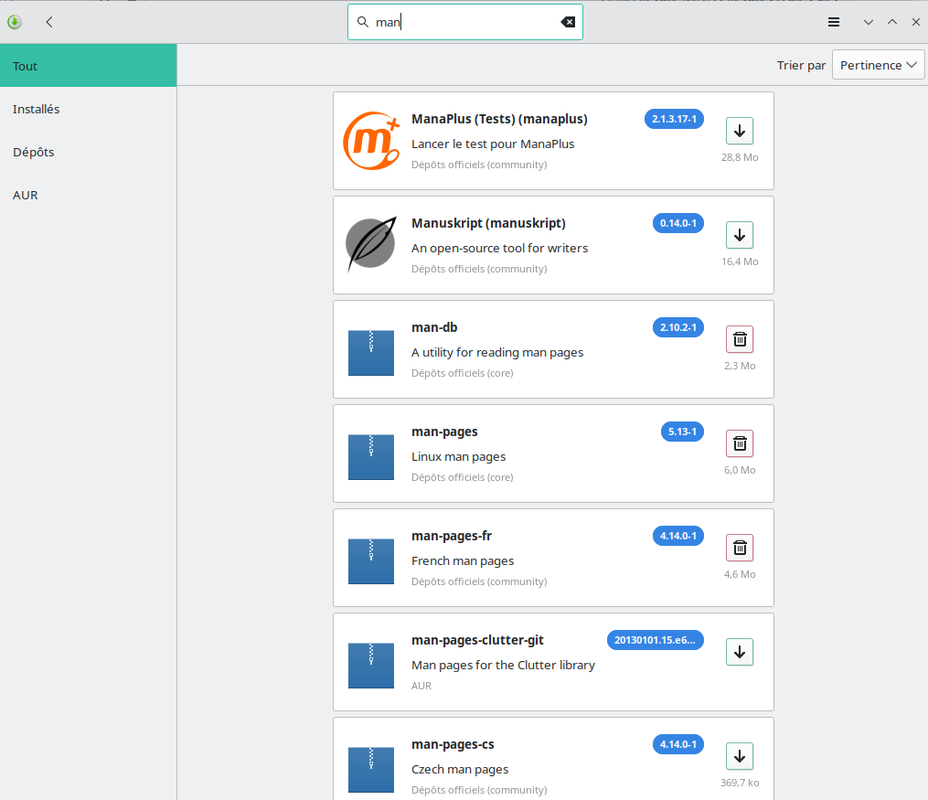Install man-pages-cs with download arrow
928x800 pixels.
739,756
